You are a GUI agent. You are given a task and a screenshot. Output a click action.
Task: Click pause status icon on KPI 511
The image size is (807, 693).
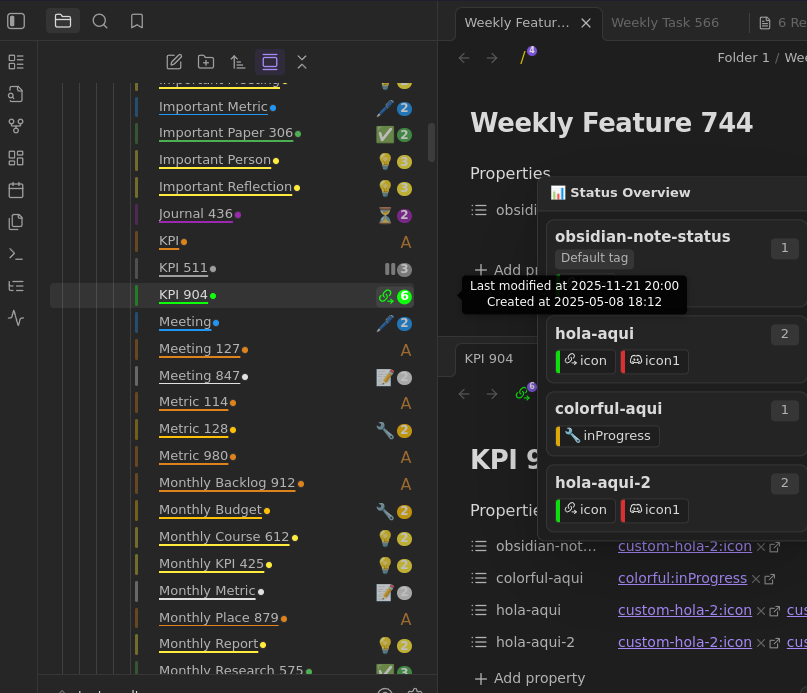(390, 269)
